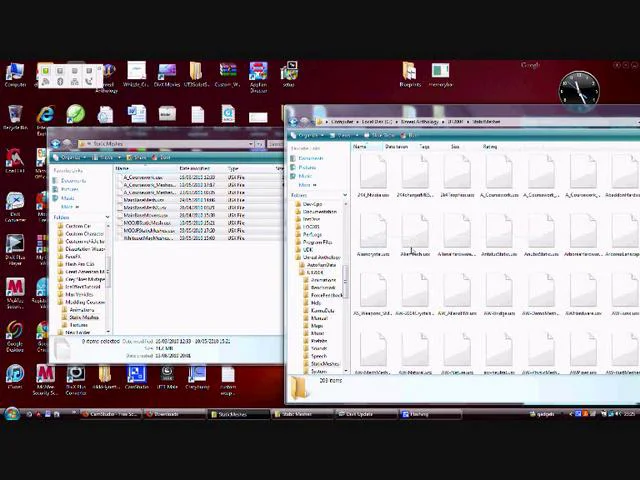This screenshot has width=640, height=480.
Task: Click Computer in right window breadcrumb
Action: pyautogui.click(x=342, y=122)
